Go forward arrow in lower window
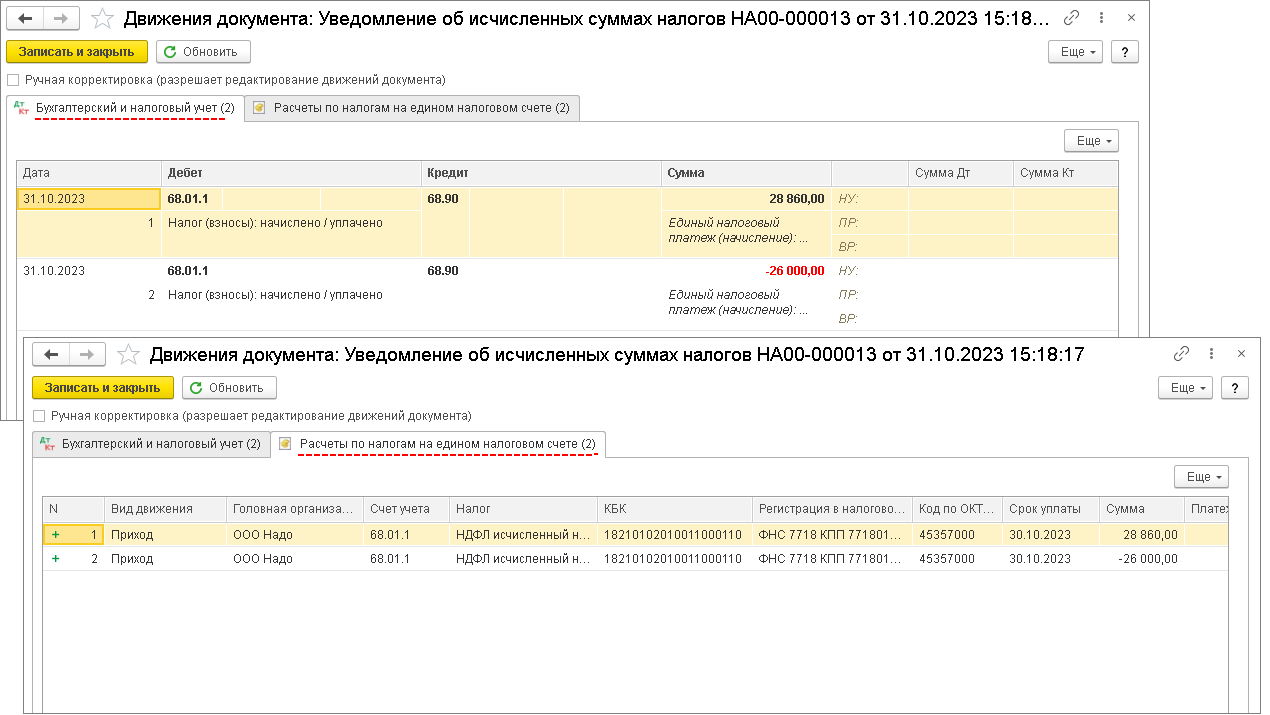Image resolution: width=1270 pixels, height=715 pixels. pyautogui.click(x=88, y=354)
